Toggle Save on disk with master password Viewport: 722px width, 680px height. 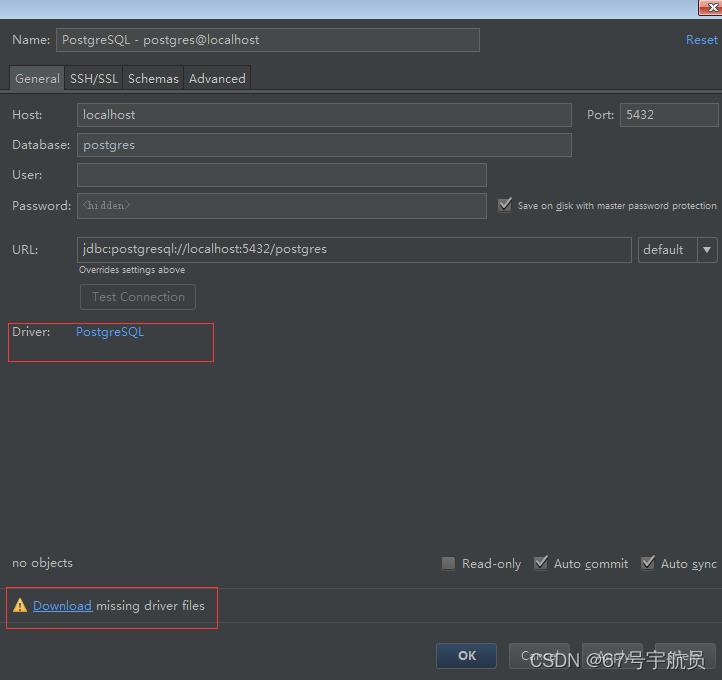coord(505,205)
